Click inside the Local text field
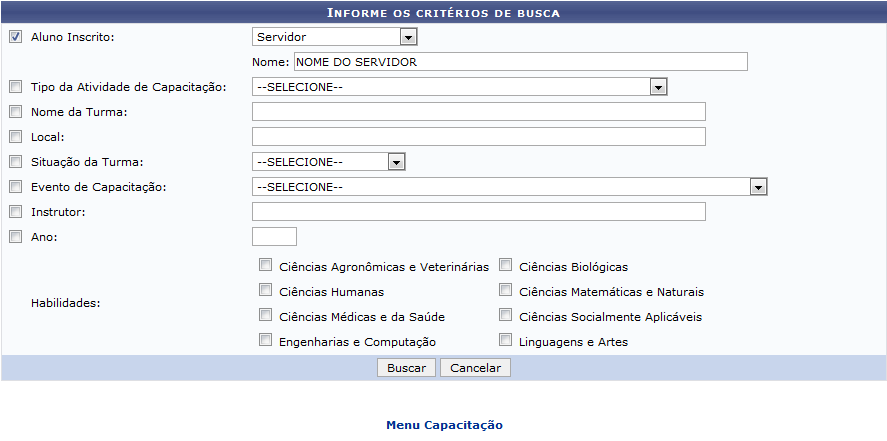 [479, 136]
